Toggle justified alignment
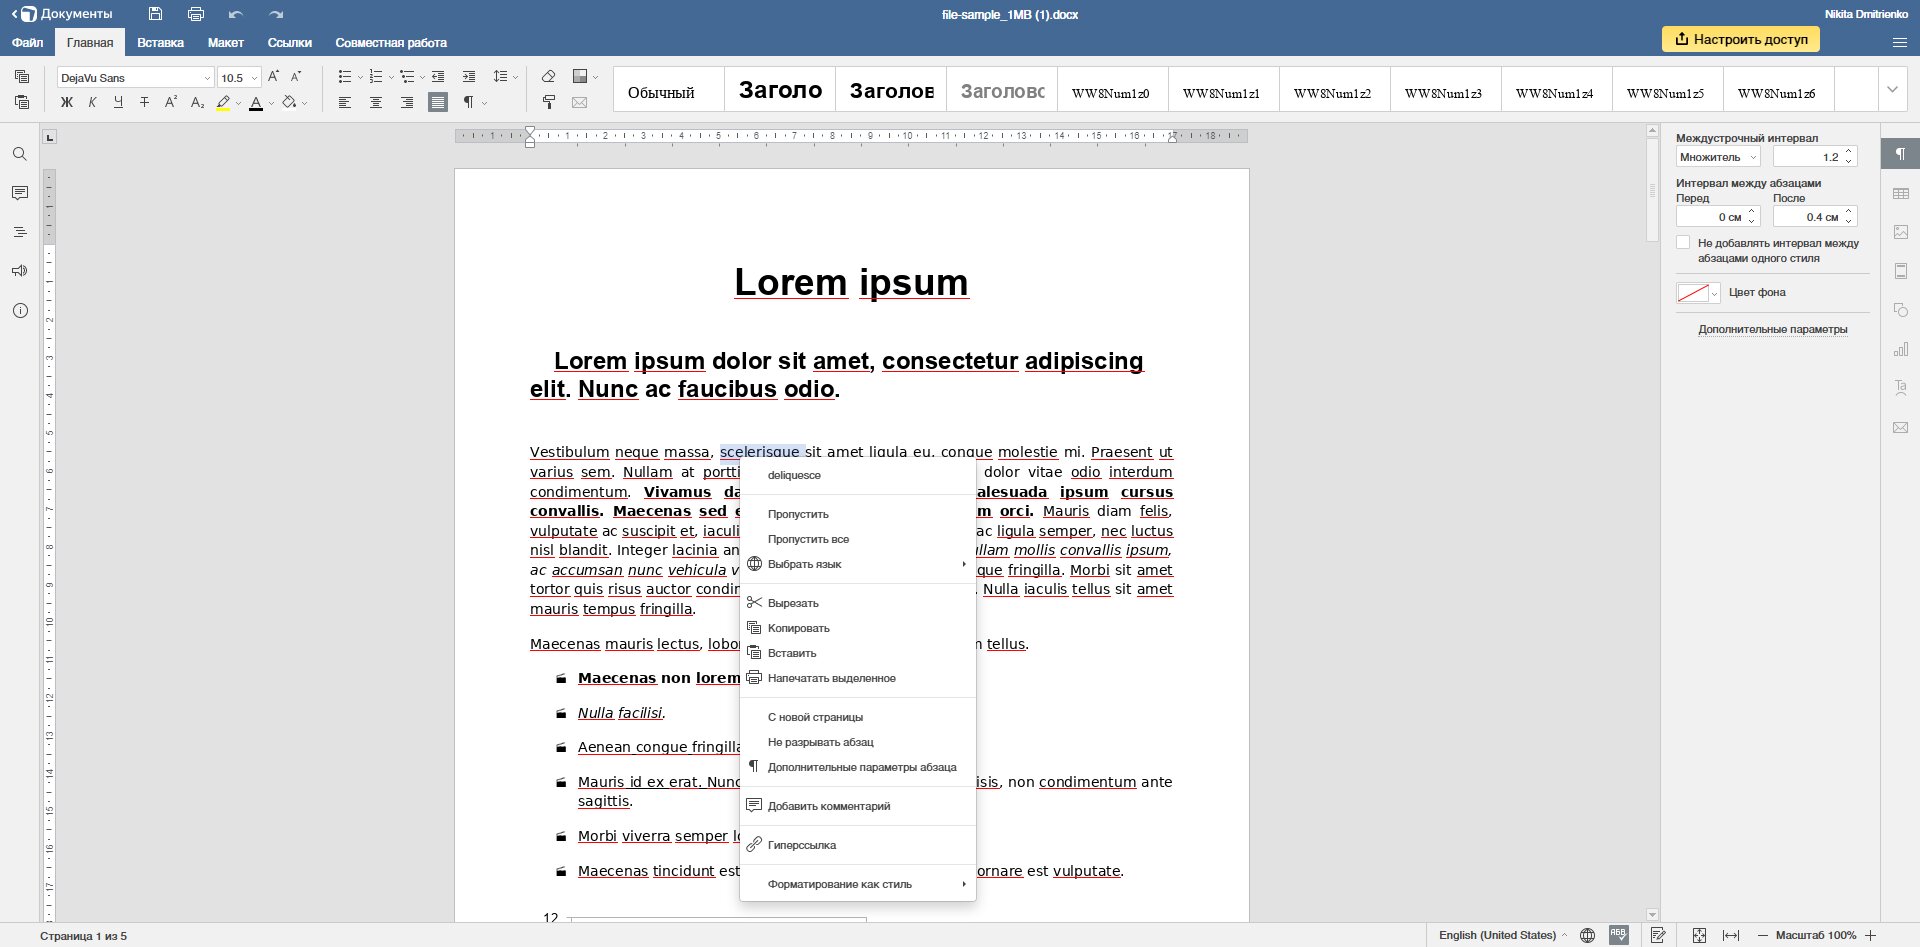This screenshot has height=947, width=1920. click(x=438, y=102)
